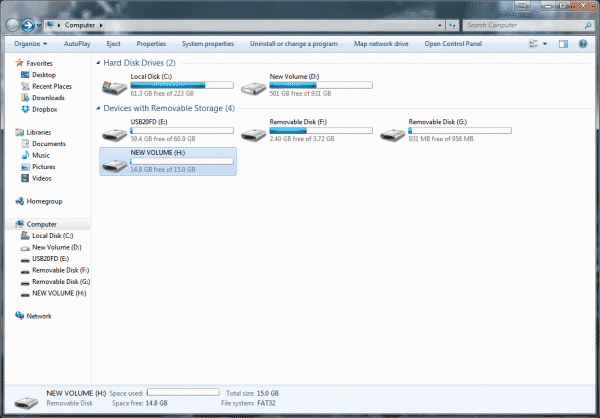The image size is (600, 418).
Task: Click '501 GB free of 931 GB' text
Action: coord(300,93)
